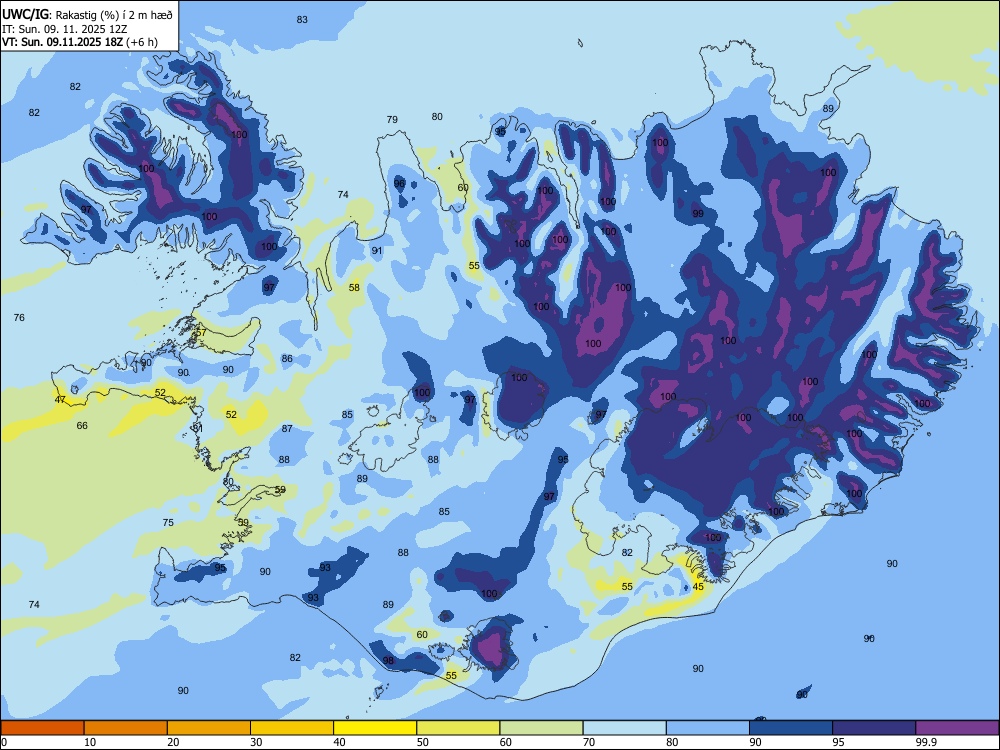Click the '79' humidity value on the map
Viewport: 1000px width, 750px height.
pos(392,119)
